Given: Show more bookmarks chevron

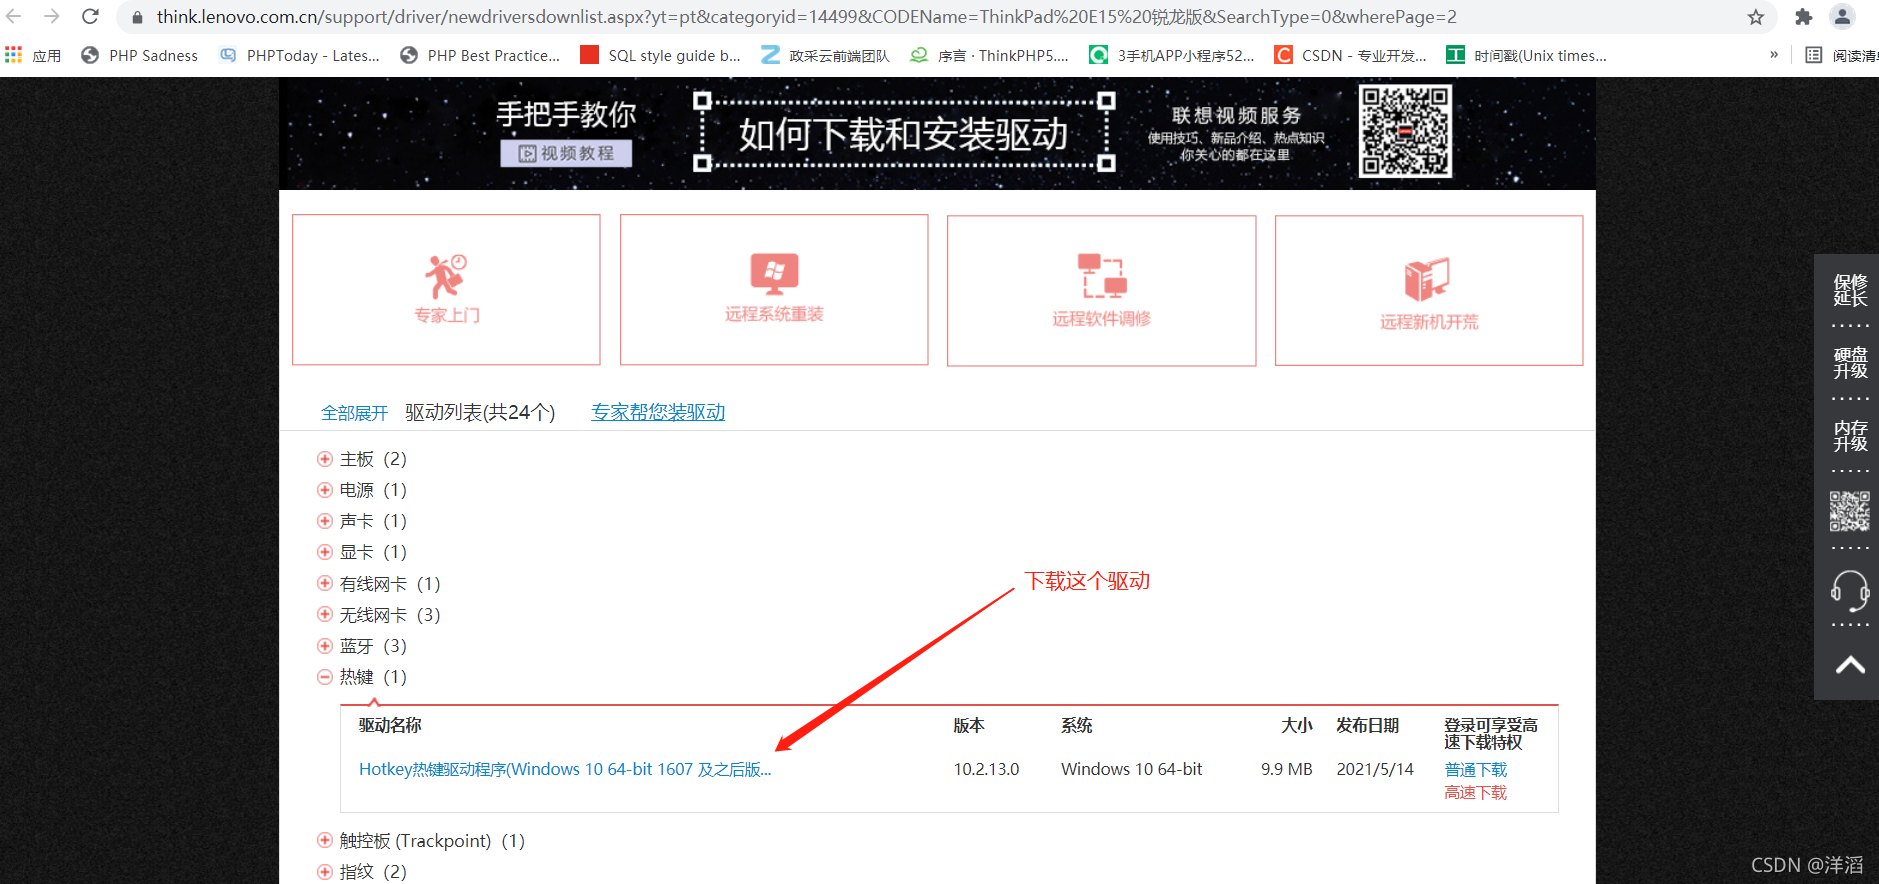Looking at the screenshot, I should tap(1774, 55).
